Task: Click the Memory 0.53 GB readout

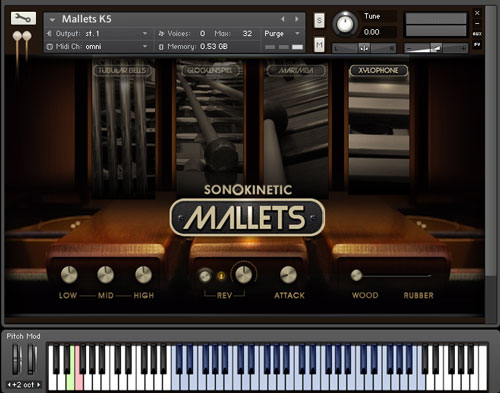Action: [x=214, y=46]
